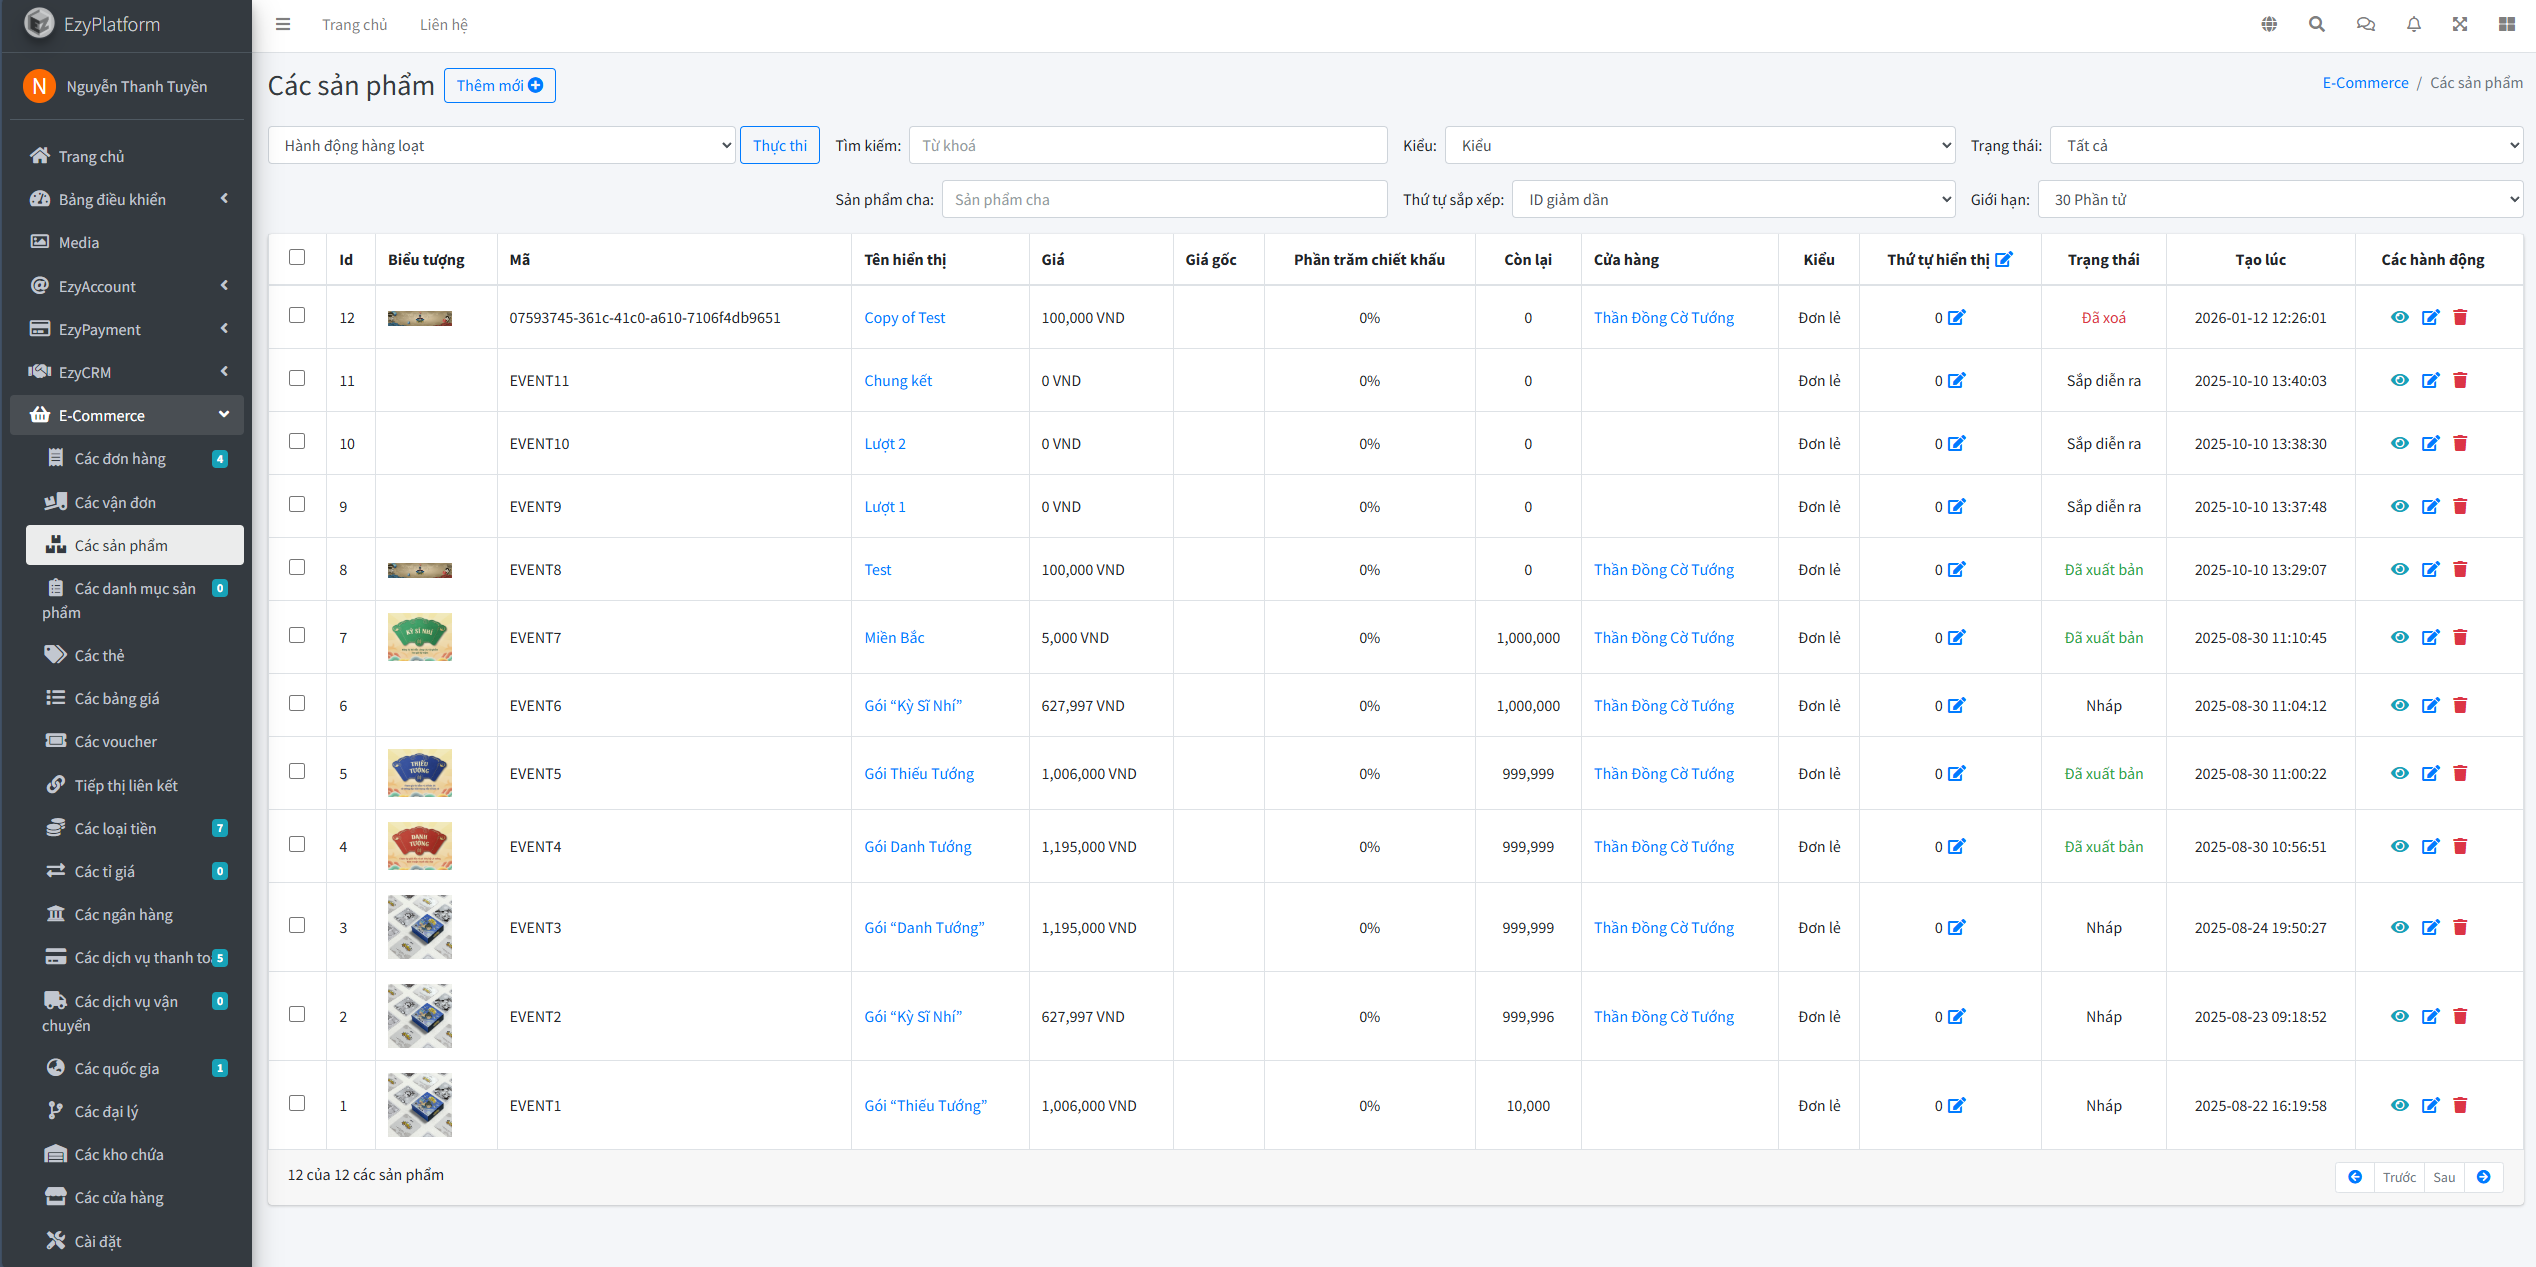Delete the EVENT11 product with the trash icon
The height and width of the screenshot is (1267, 2536).
[x=2460, y=380]
